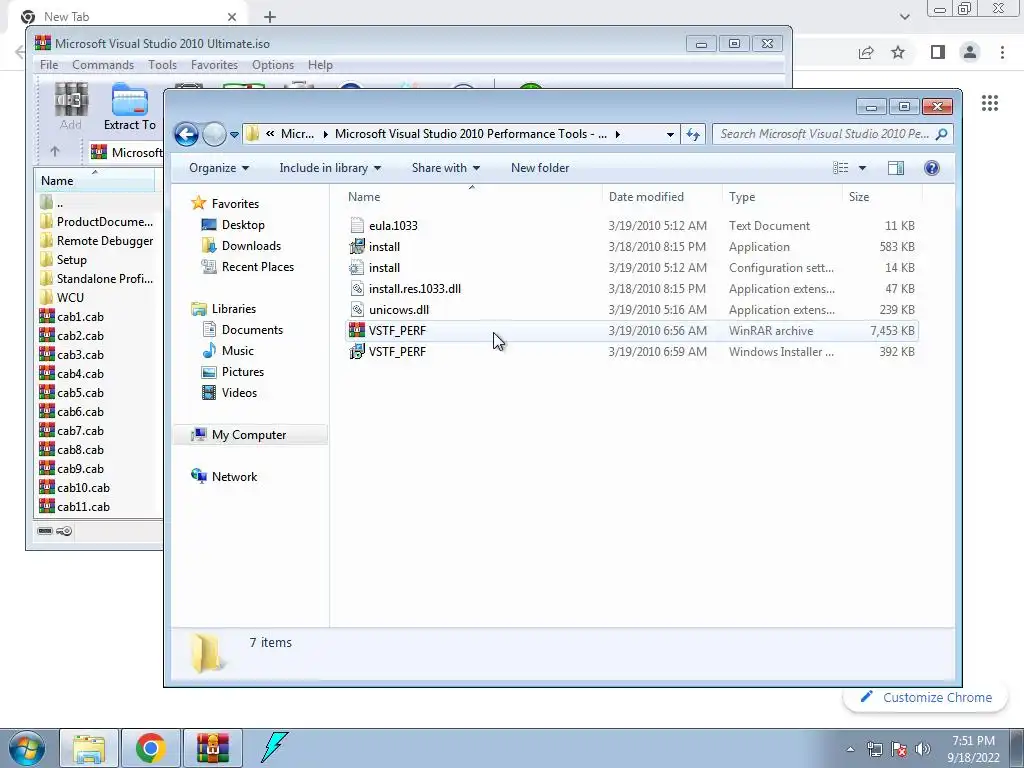Open the Share with dropdown
This screenshot has width=1024, height=768.
coord(446,168)
